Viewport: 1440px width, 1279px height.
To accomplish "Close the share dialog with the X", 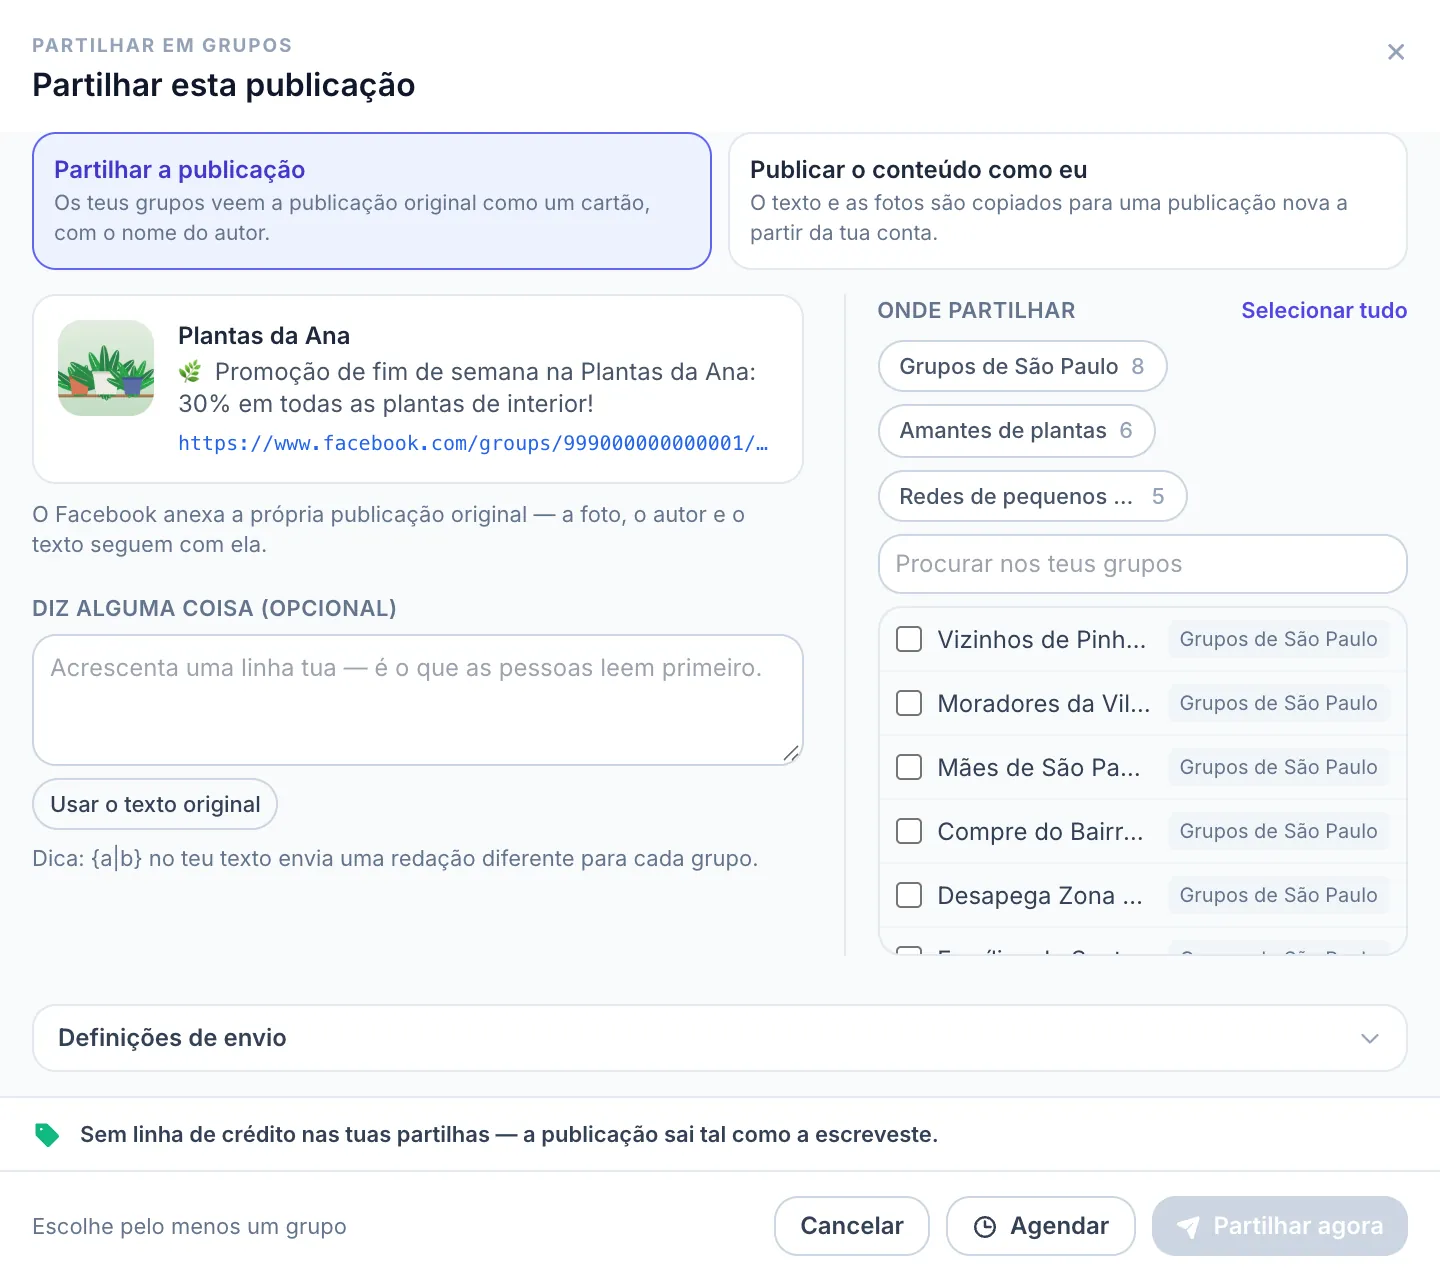I will point(1396,52).
